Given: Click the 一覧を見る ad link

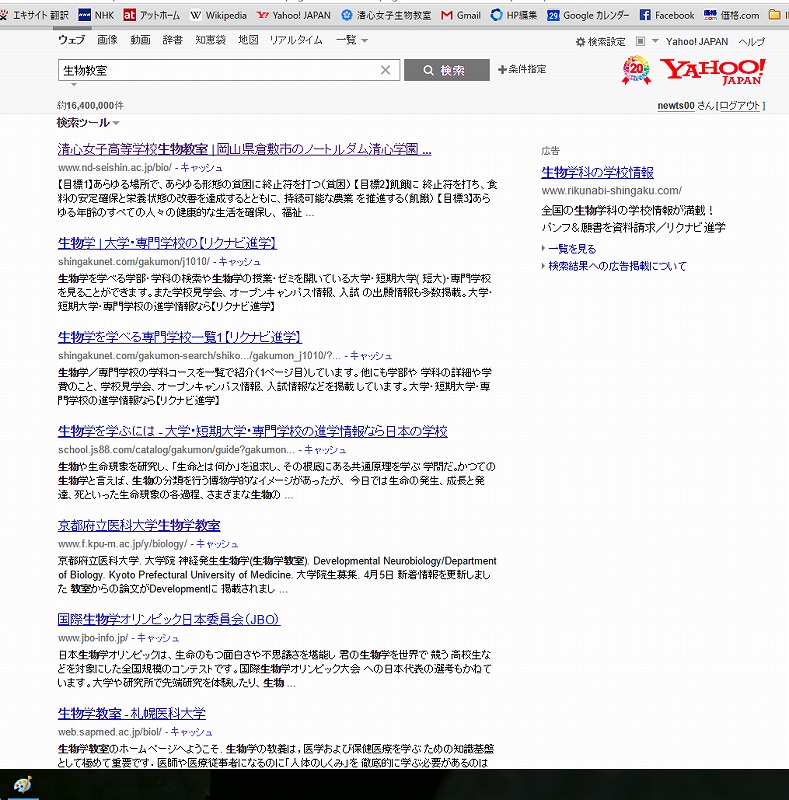Looking at the screenshot, I should coord(572,249).
